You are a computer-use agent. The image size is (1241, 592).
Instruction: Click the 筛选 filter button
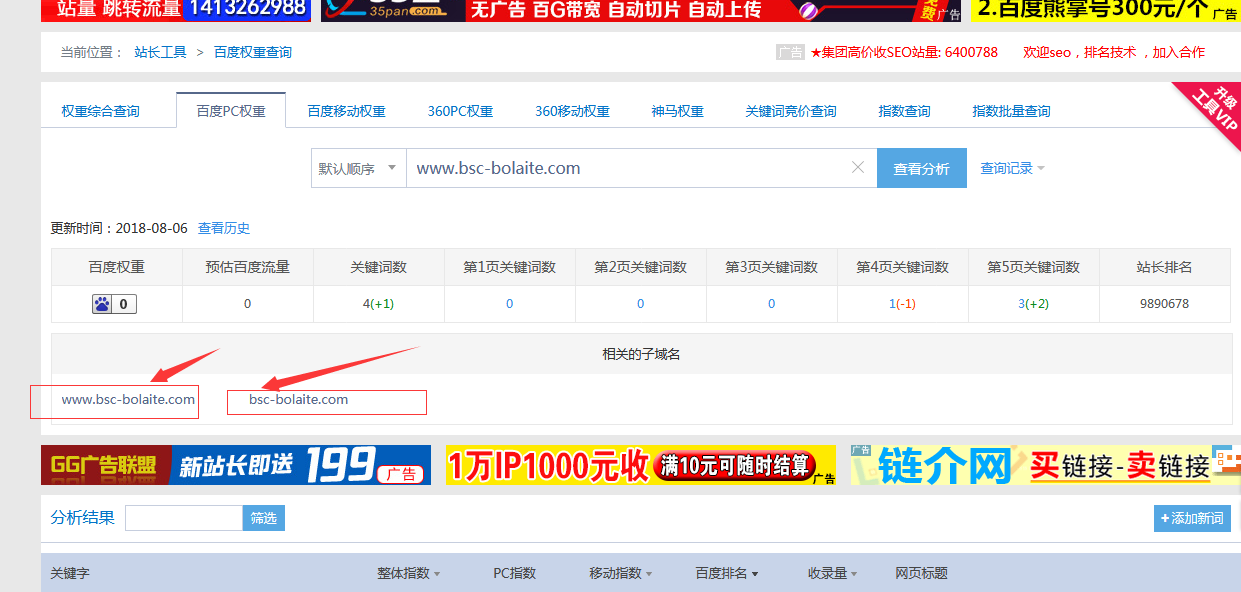[264, 518]
